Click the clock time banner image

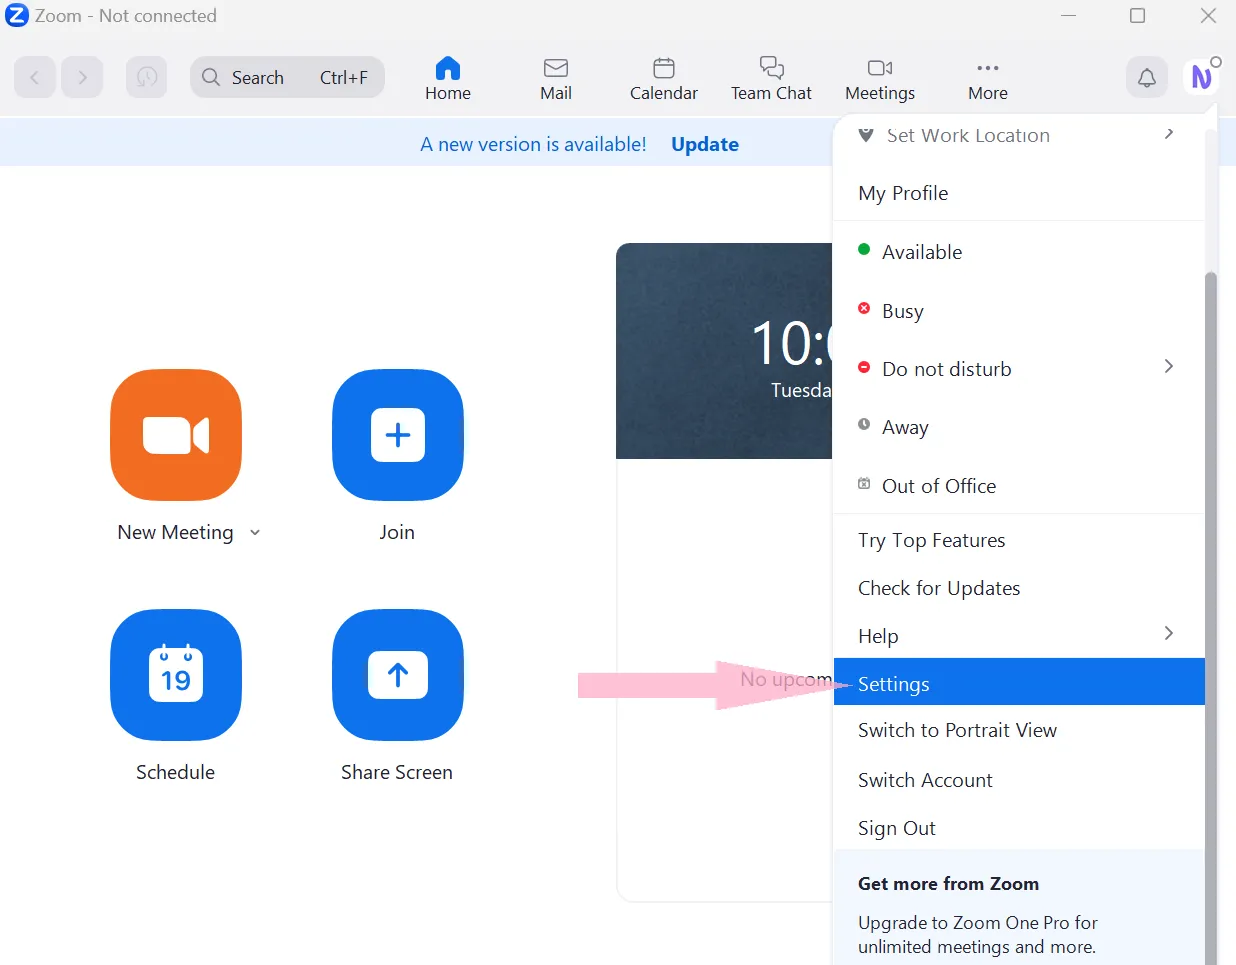pyautogui.click(x=724, y=351)
